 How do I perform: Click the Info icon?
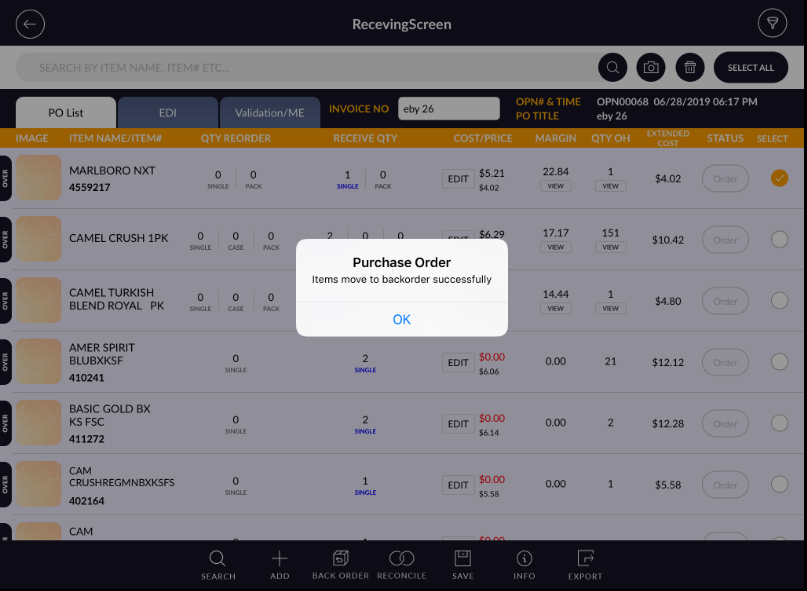point(524,564)
